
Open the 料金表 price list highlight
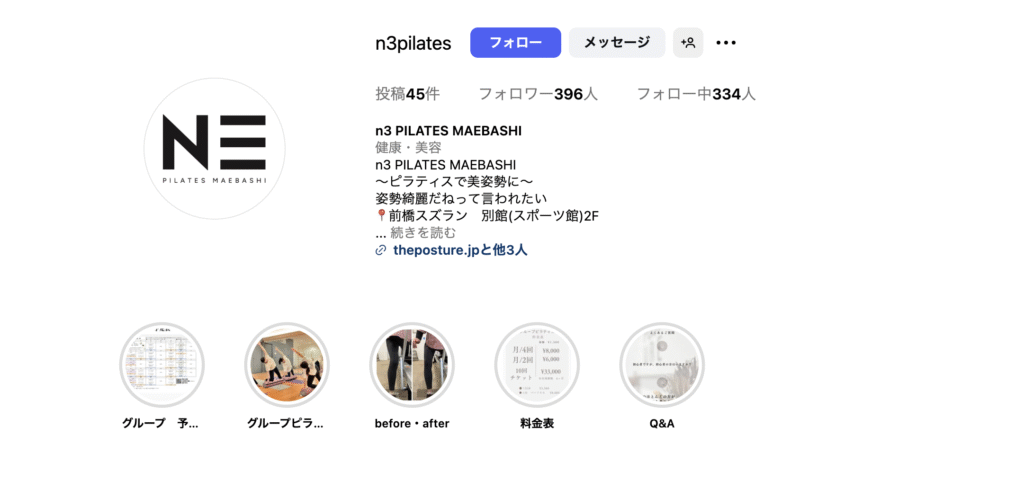537,364
